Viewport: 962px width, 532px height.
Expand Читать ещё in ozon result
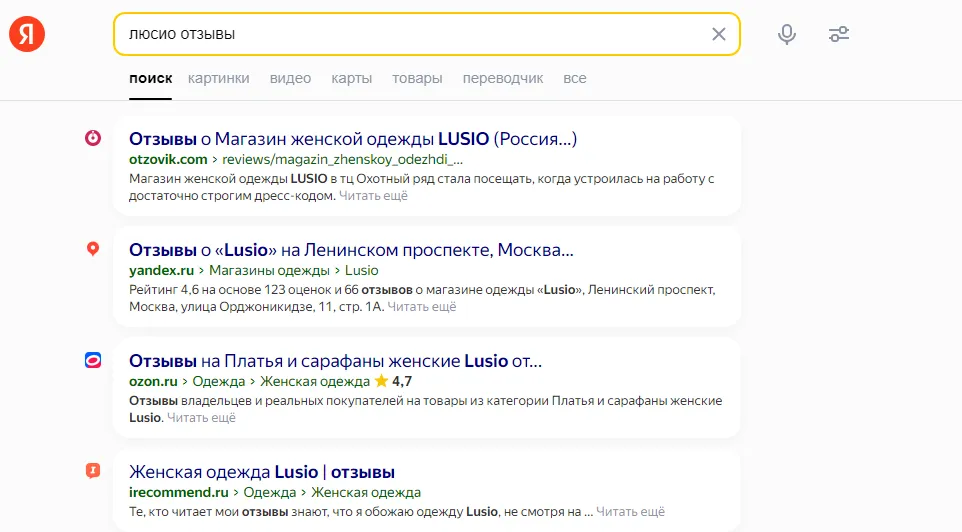pyautogui.click(x=201, y=418)
